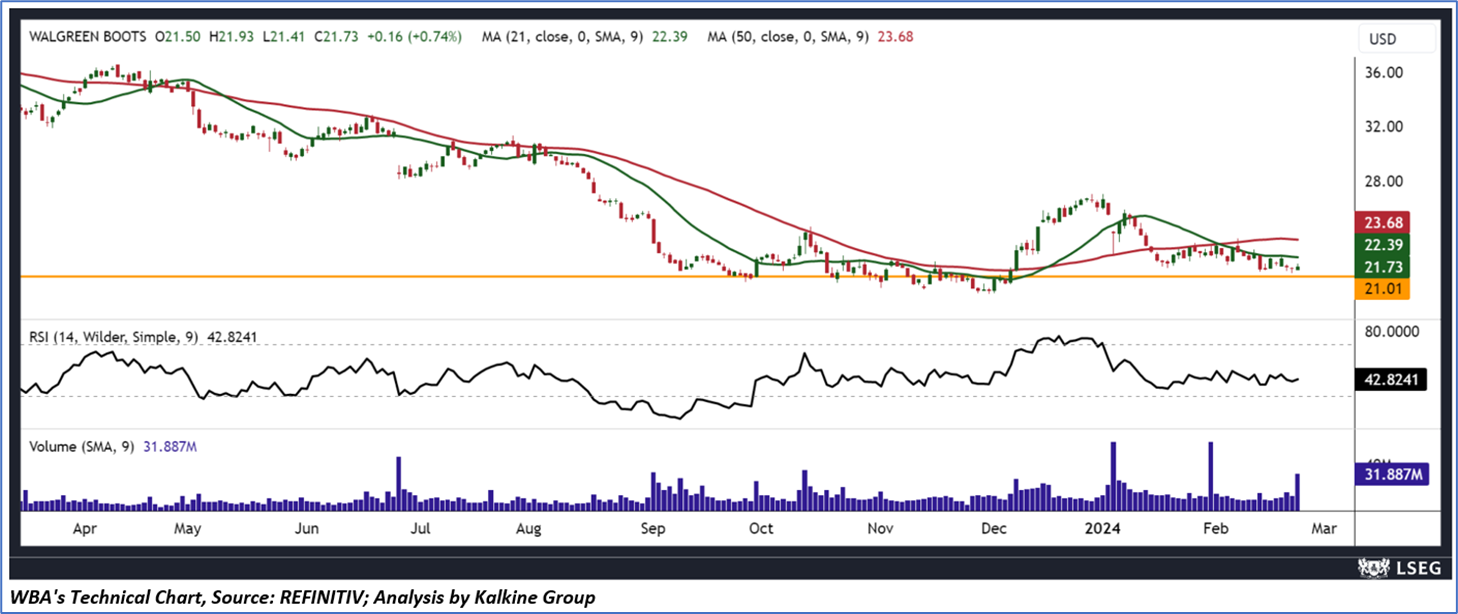Screen dimensions: 1458x614
Task: Click the May label on time axis
Action: pyautogui.click(x=187, y=528)
